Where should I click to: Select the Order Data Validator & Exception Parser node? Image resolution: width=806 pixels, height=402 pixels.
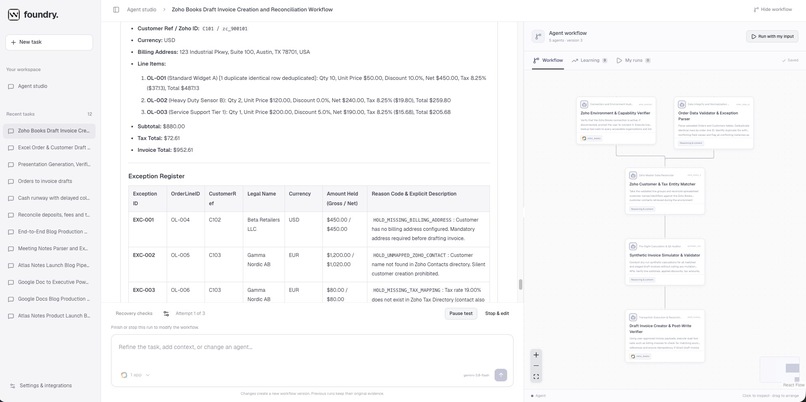713,123
